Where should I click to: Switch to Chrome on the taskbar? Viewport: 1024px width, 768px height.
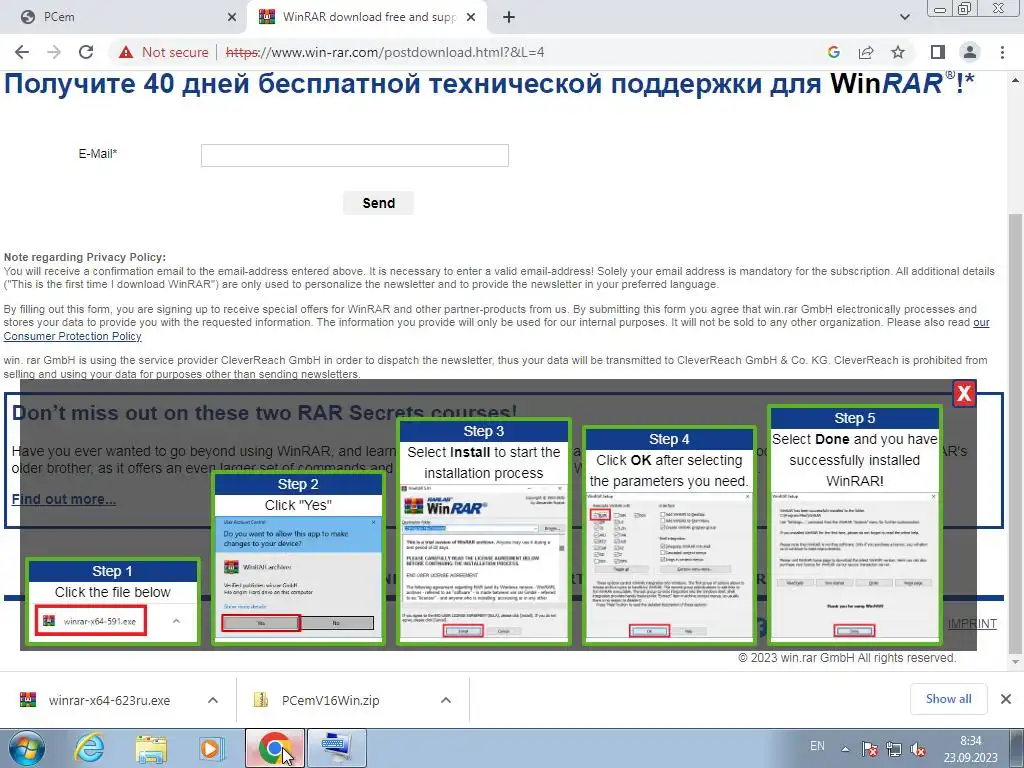click(x=275, y=748)
